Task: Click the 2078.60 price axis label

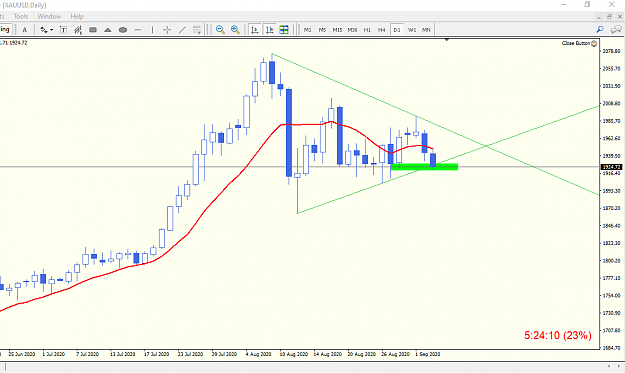Action: click(611, 51)
